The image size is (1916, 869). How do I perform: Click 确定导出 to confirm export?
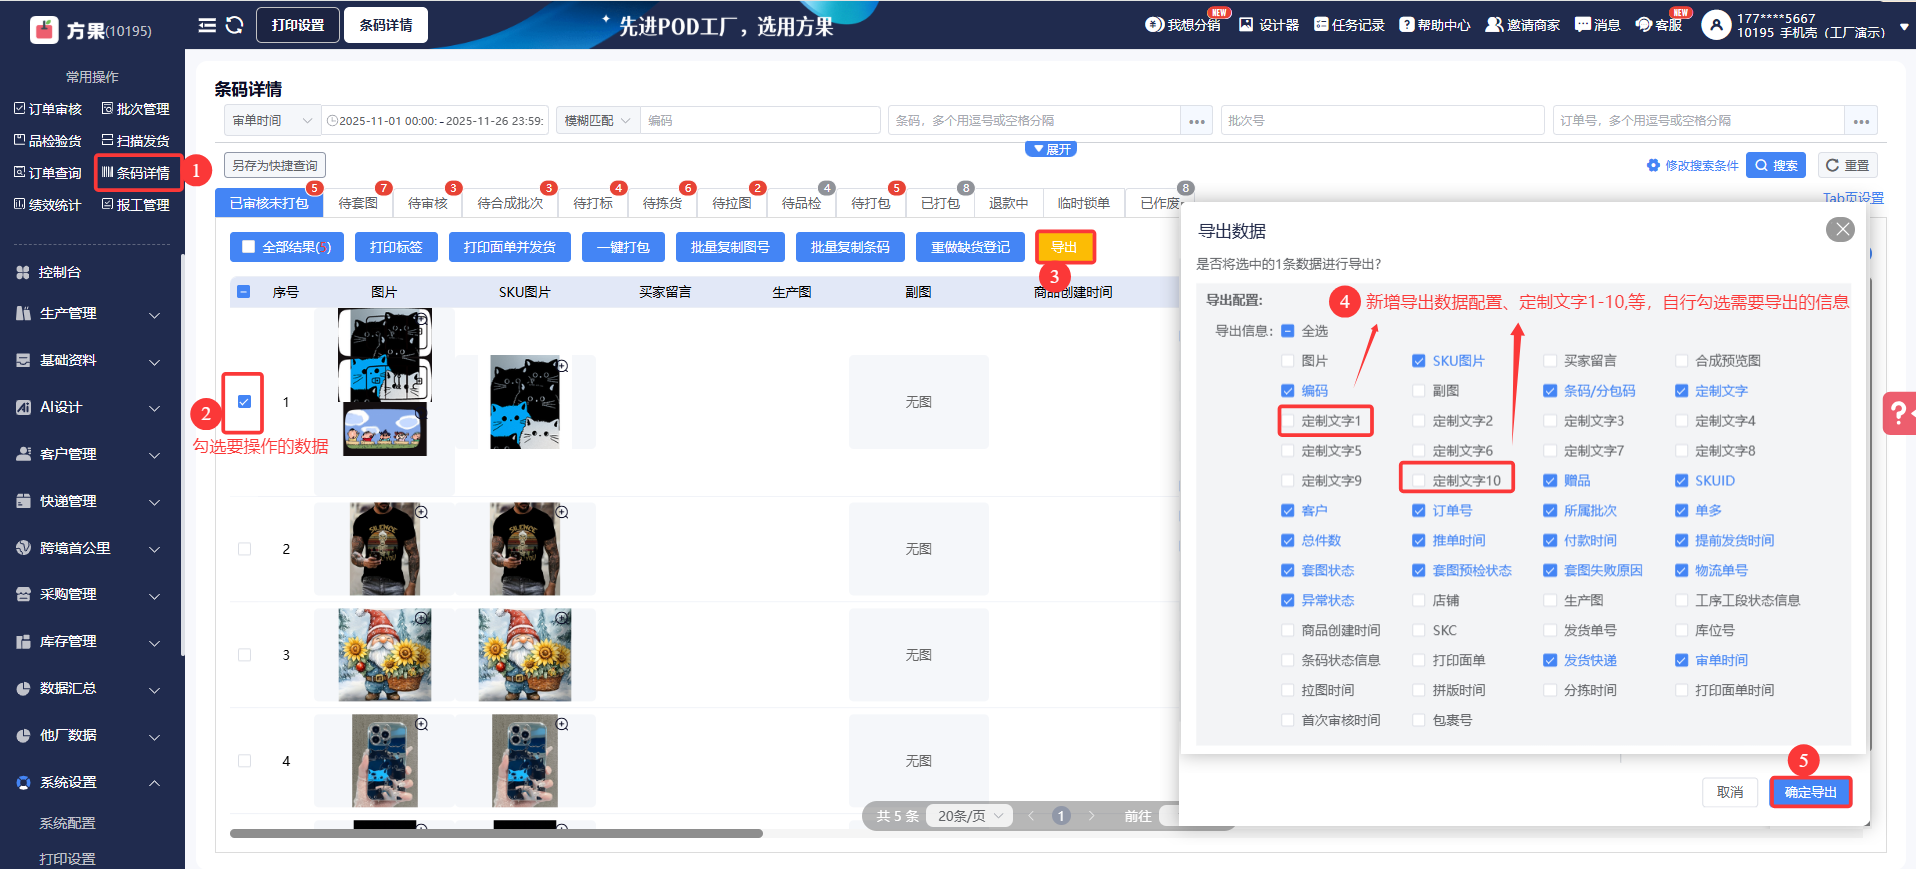coord(1810,792)
